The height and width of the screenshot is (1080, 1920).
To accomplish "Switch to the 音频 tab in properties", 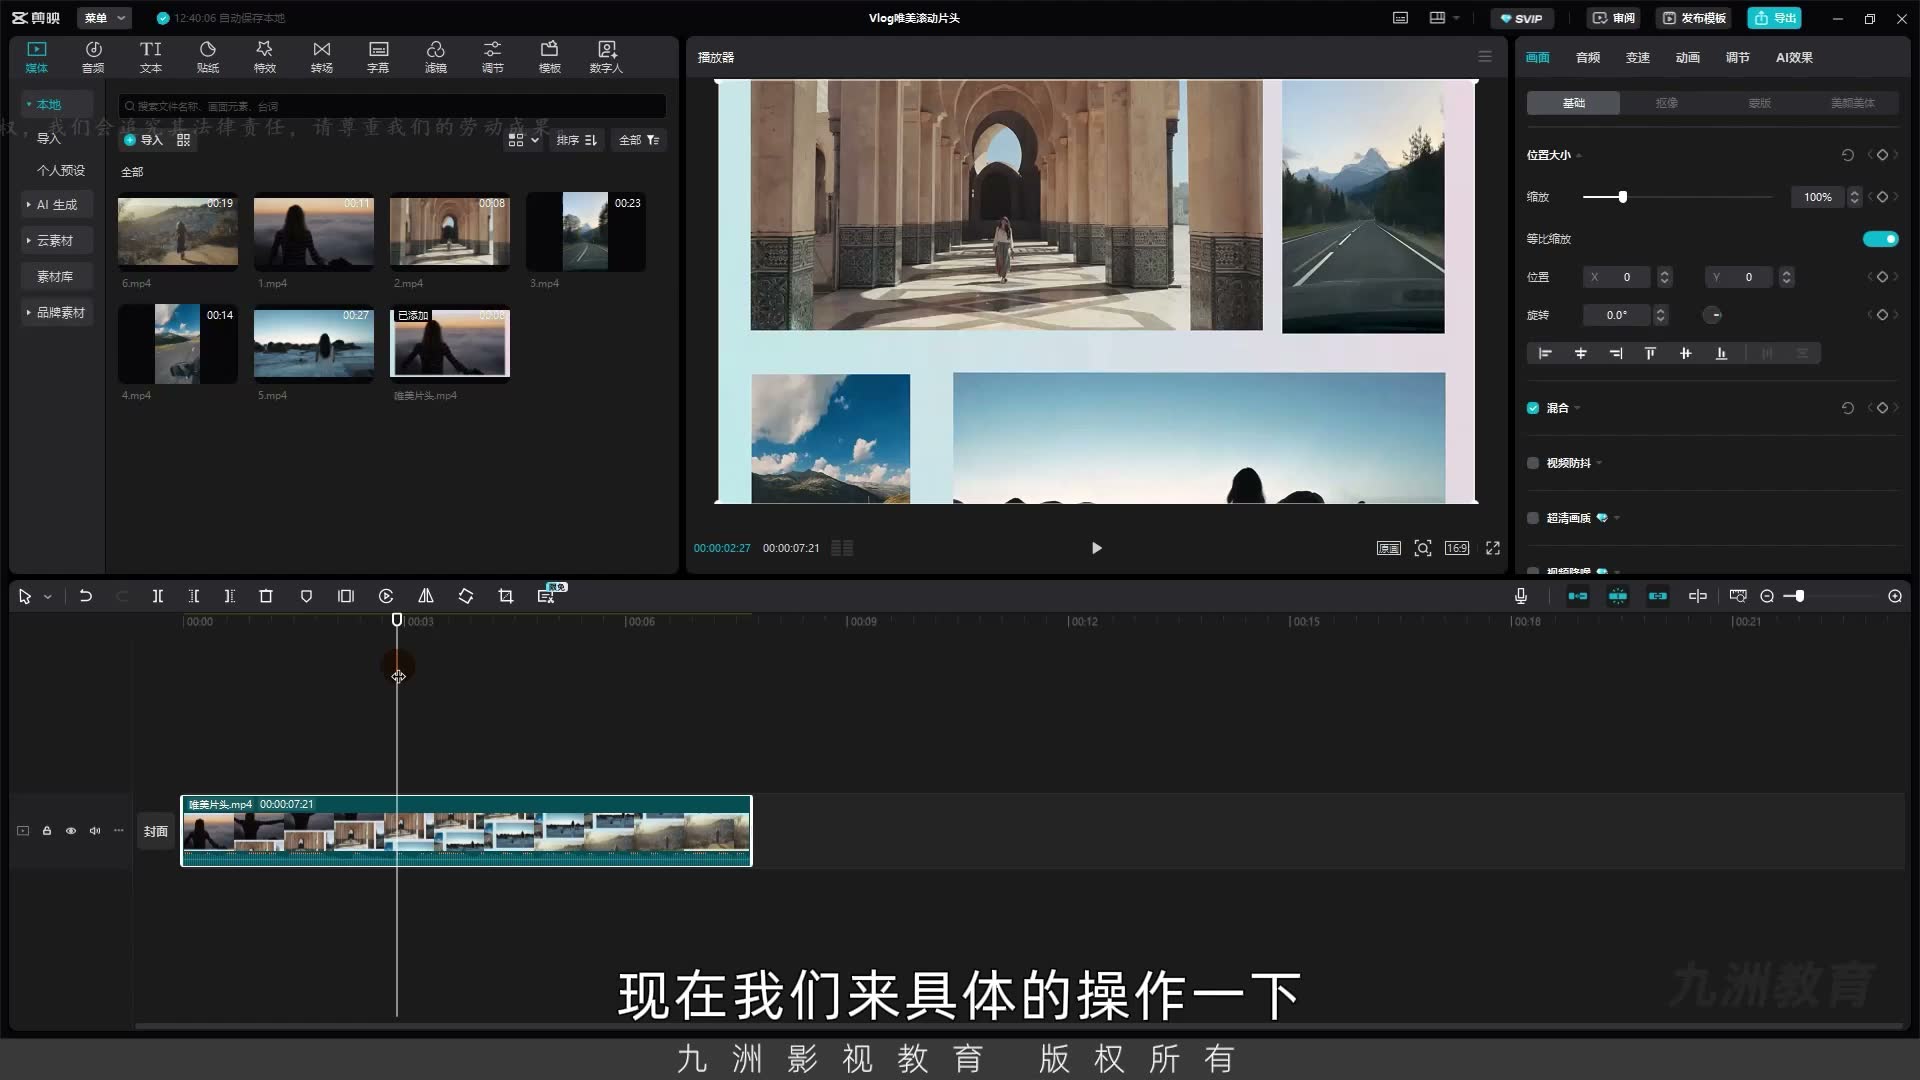I will [1587, 58].
